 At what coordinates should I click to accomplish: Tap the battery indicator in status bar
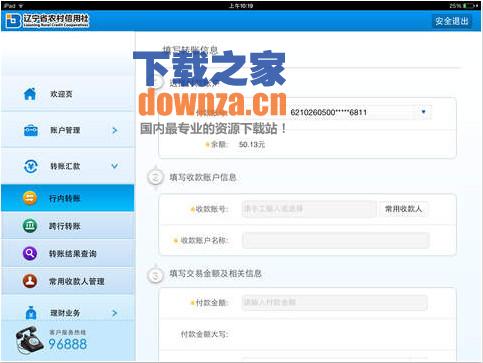(x=471, y=6)
